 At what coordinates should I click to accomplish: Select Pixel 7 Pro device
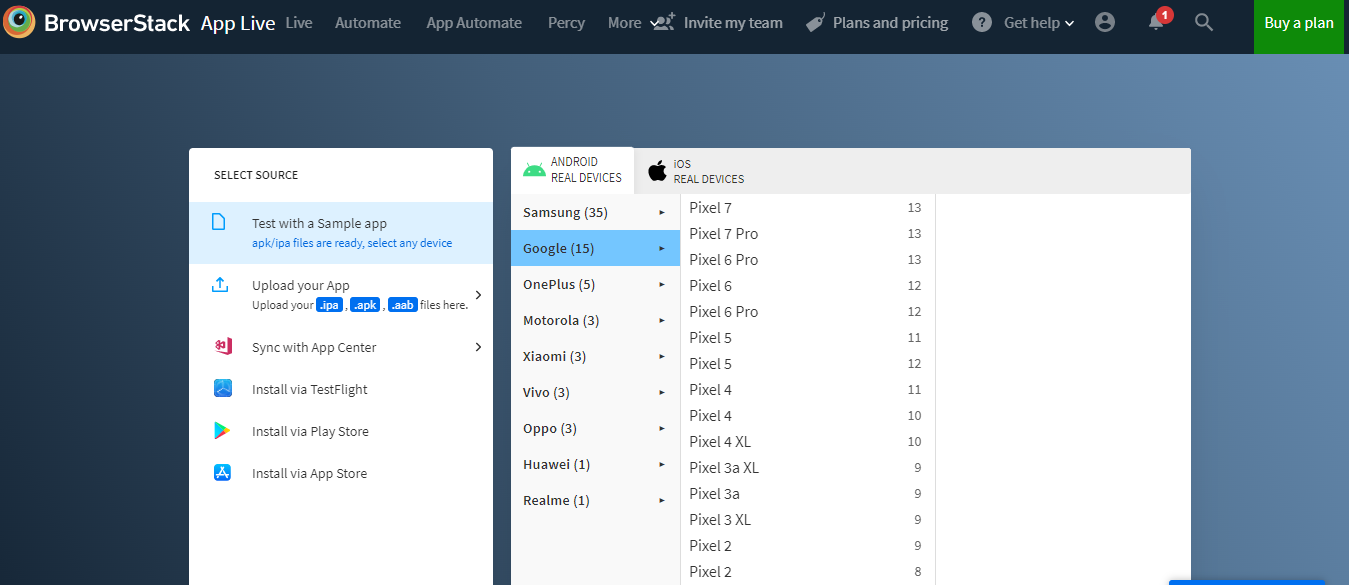point(724,233)
